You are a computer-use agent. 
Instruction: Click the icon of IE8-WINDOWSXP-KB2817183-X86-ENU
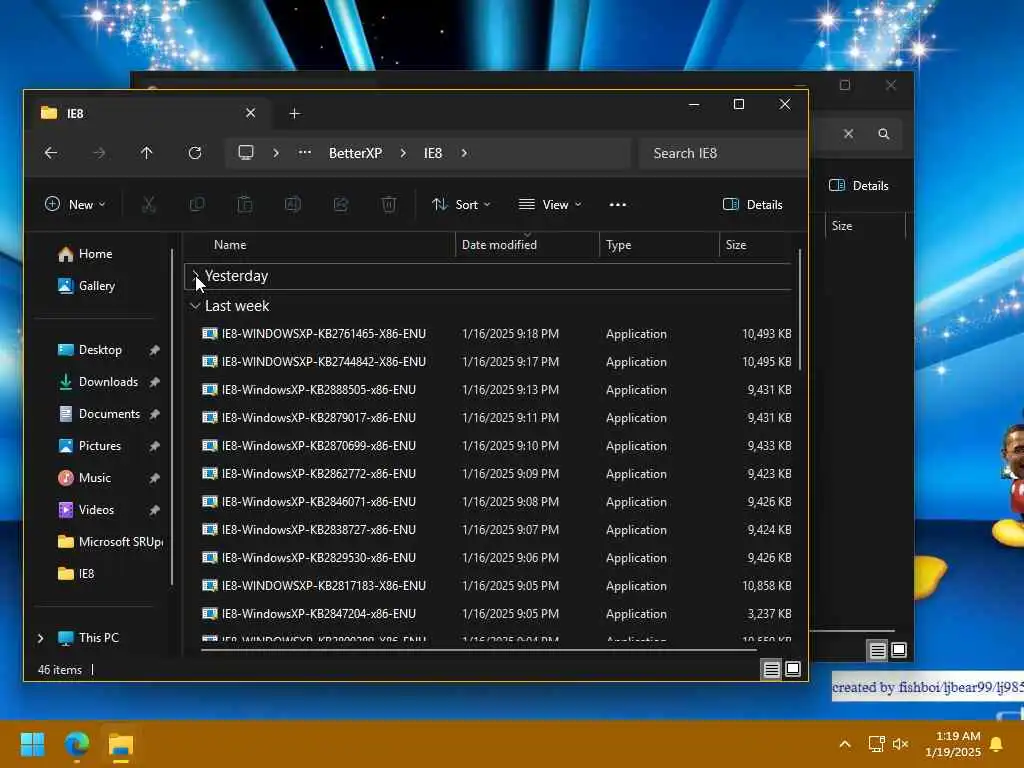pos(210,586)
